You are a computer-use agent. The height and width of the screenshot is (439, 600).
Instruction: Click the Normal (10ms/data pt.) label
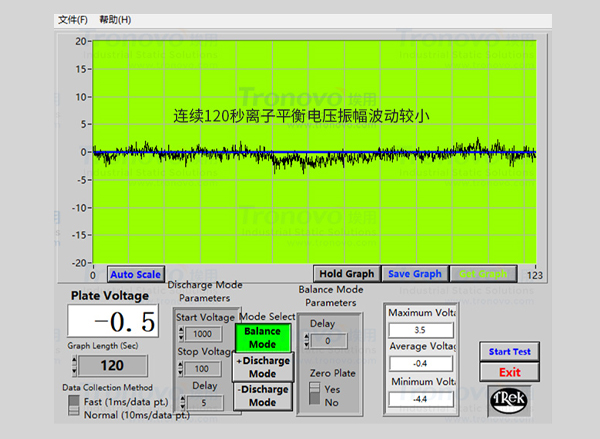pos(137,415)
